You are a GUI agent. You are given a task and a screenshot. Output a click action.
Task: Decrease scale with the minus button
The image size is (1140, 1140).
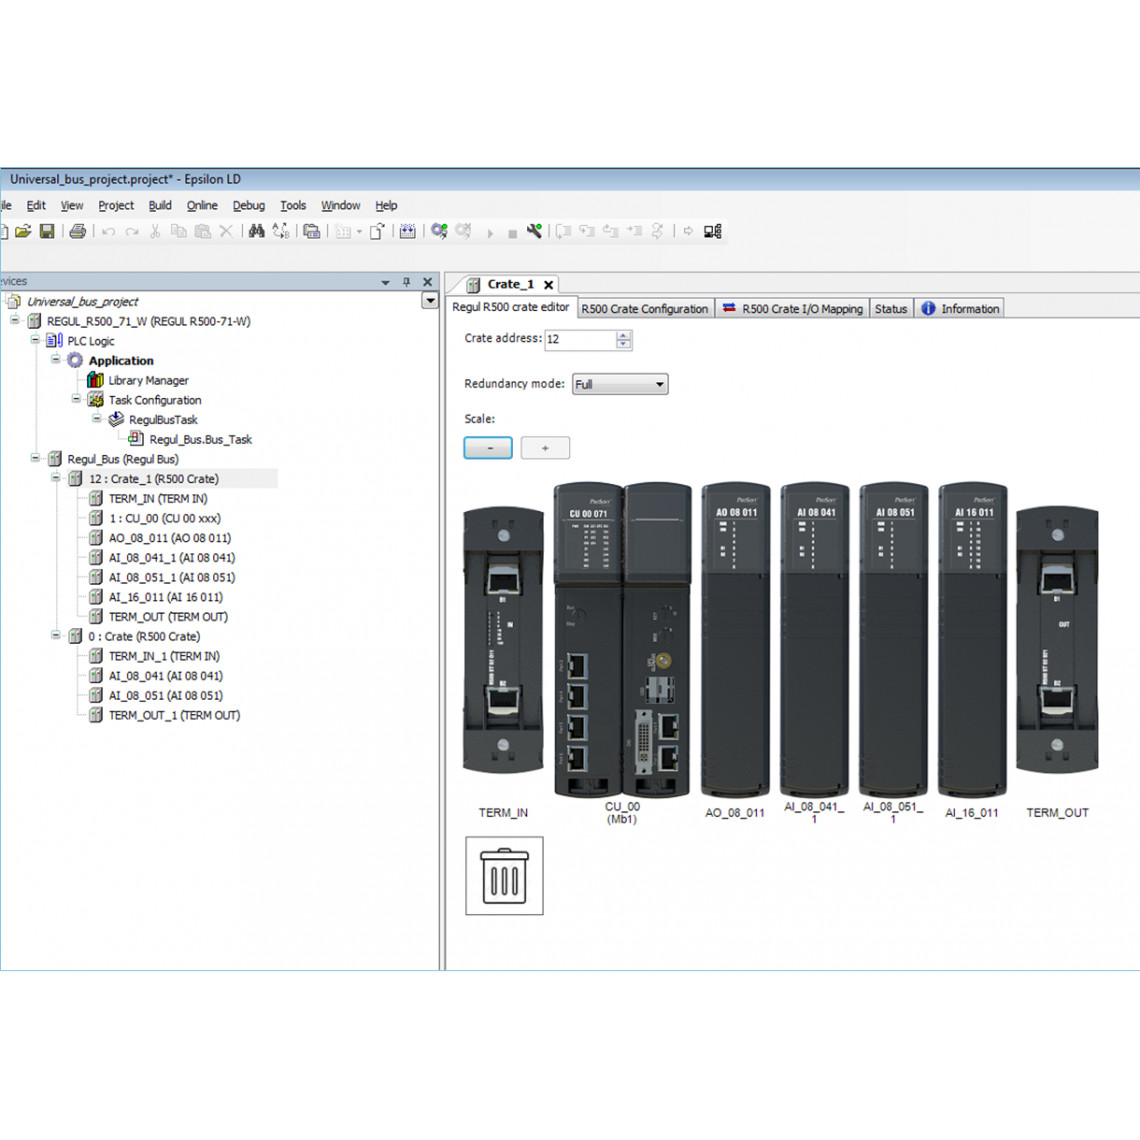(x=488, y=448)
